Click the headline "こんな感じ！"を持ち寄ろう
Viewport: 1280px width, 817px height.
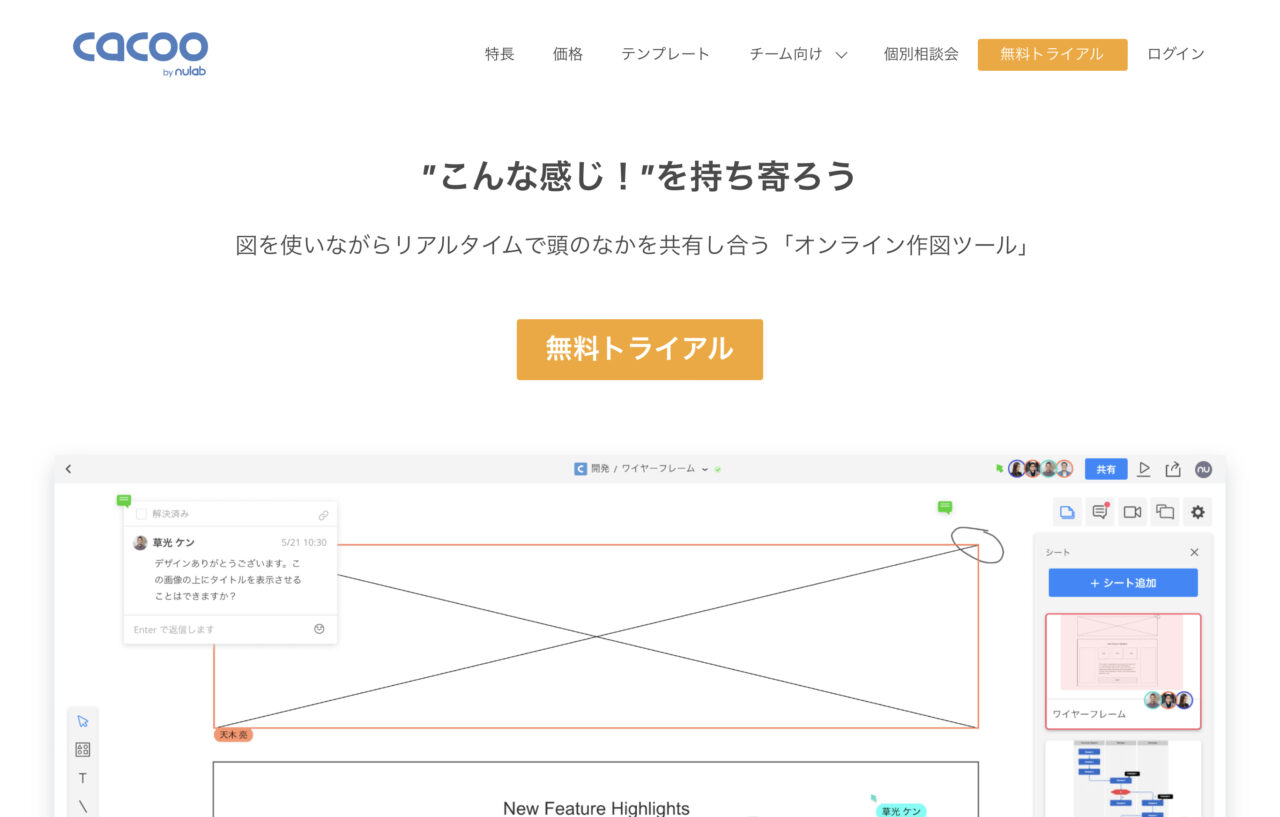pyautogui.click(x=640, y=176)
